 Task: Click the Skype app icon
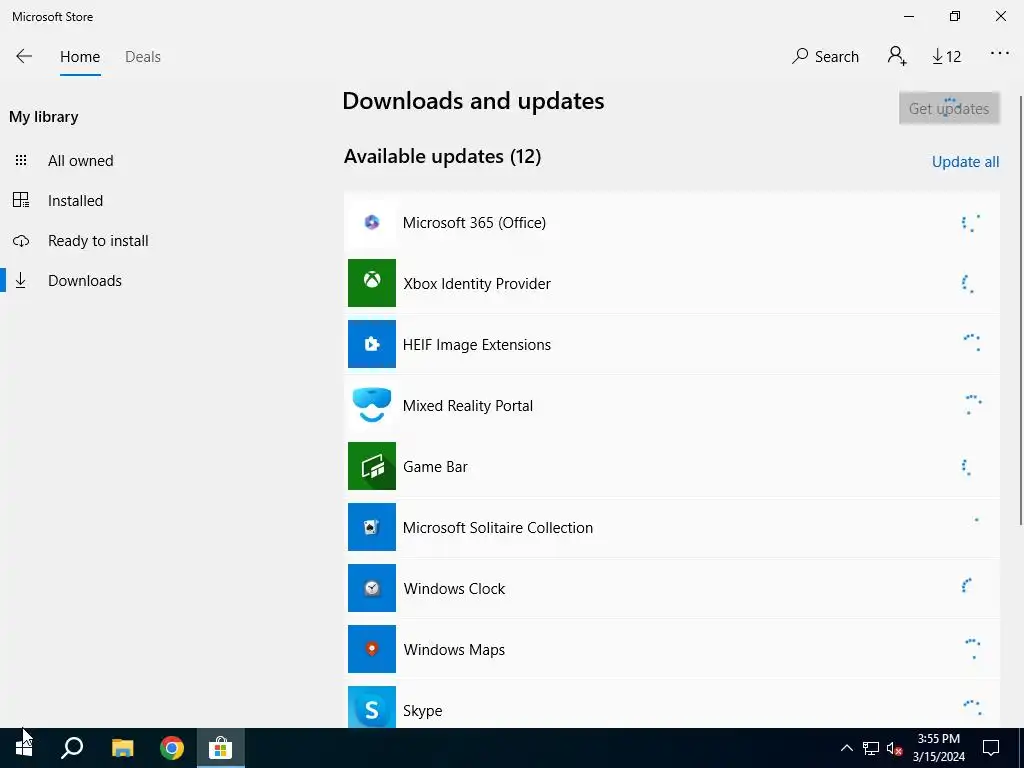(x=372, y=707)
